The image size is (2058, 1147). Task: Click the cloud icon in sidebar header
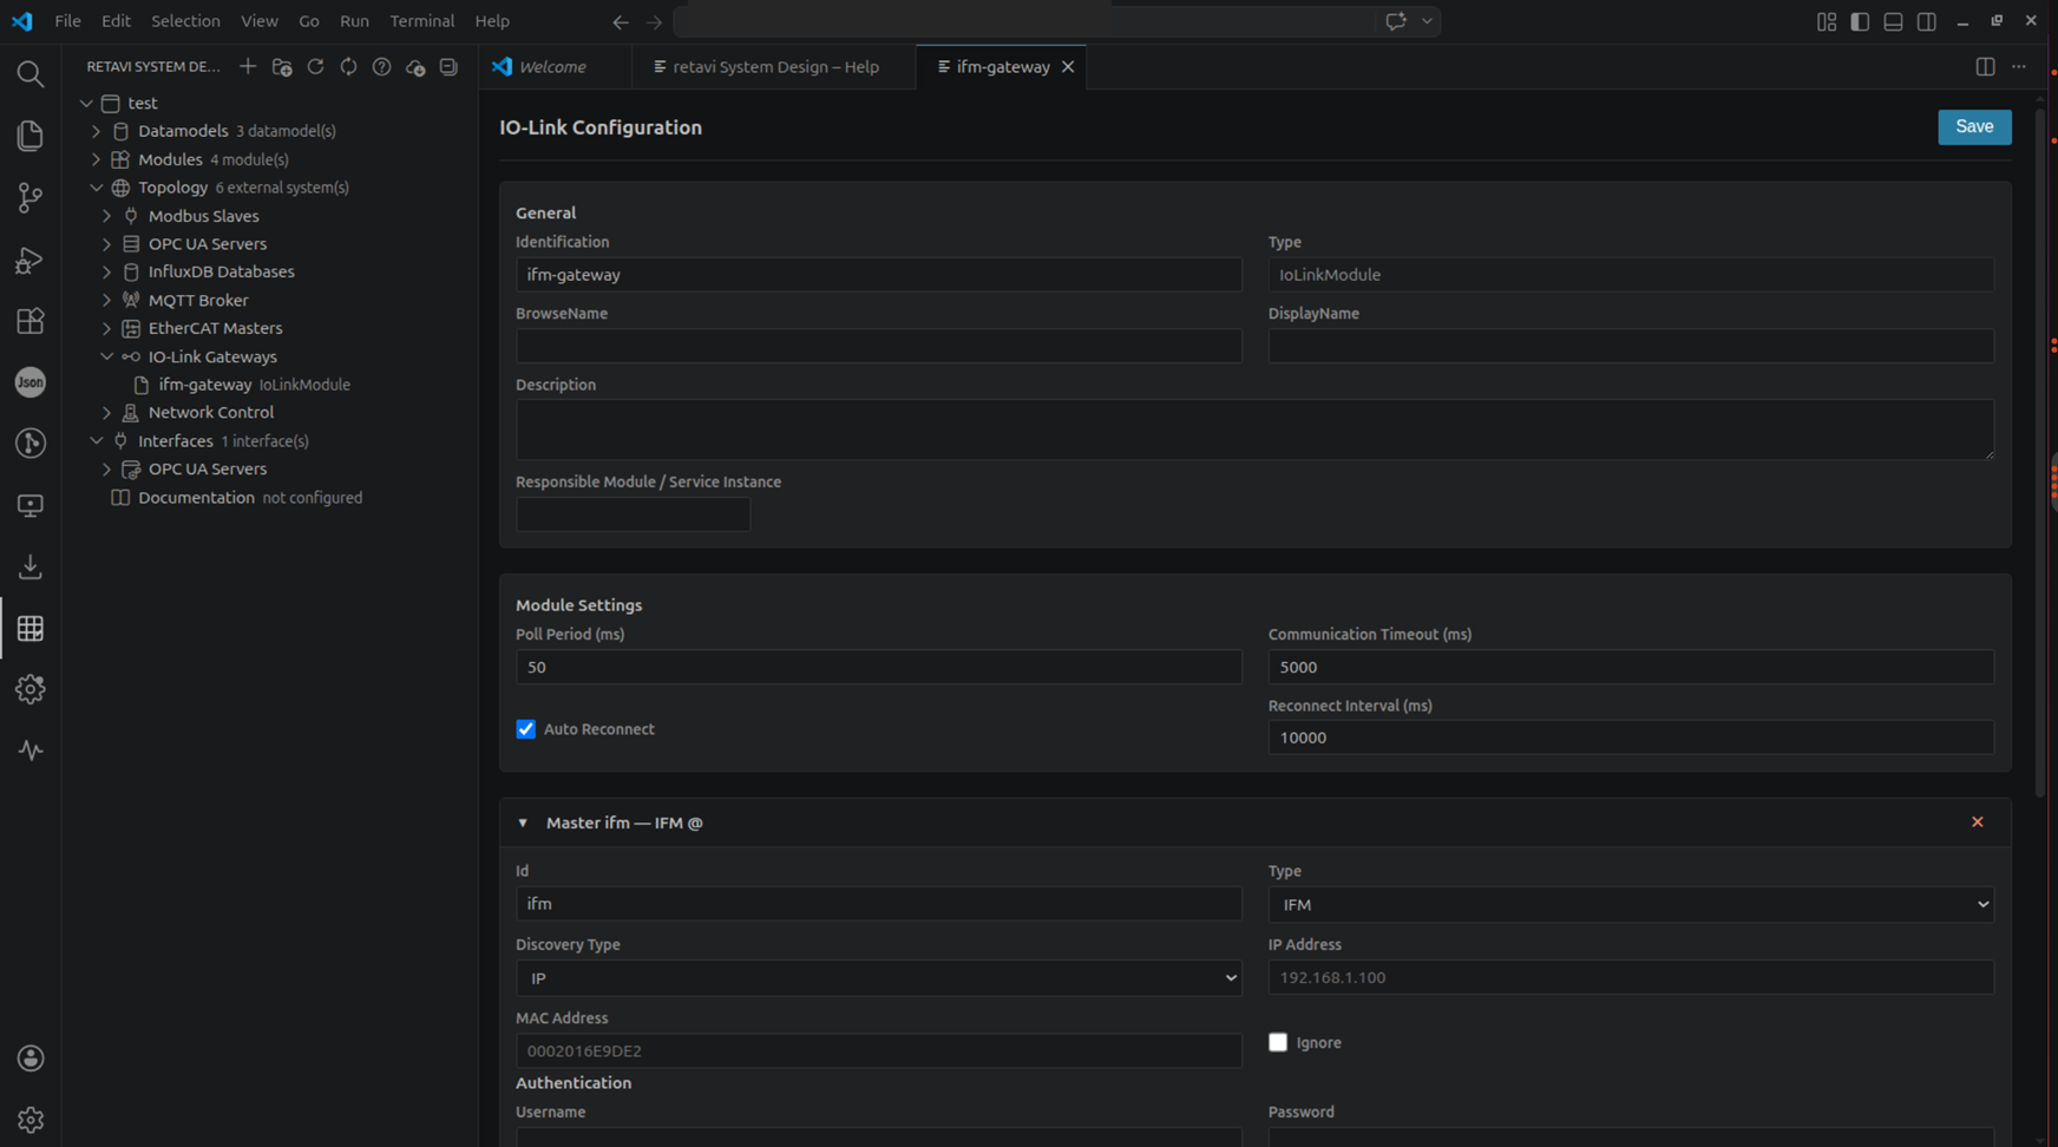(x=415, y=66)
